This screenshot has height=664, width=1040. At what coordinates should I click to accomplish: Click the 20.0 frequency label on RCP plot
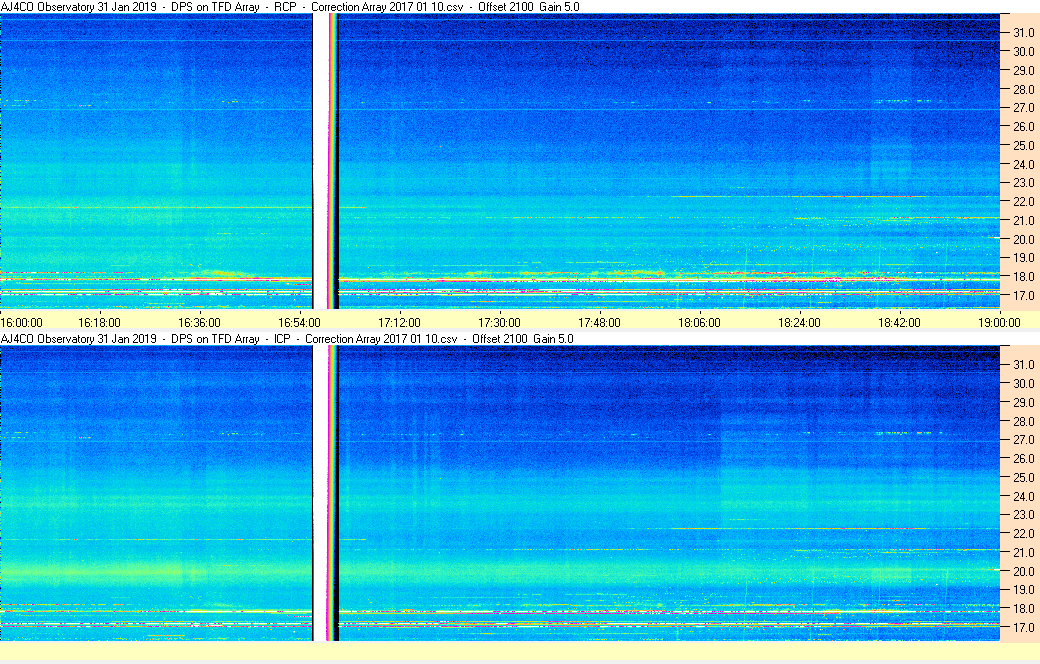[x=1023, y=239]
